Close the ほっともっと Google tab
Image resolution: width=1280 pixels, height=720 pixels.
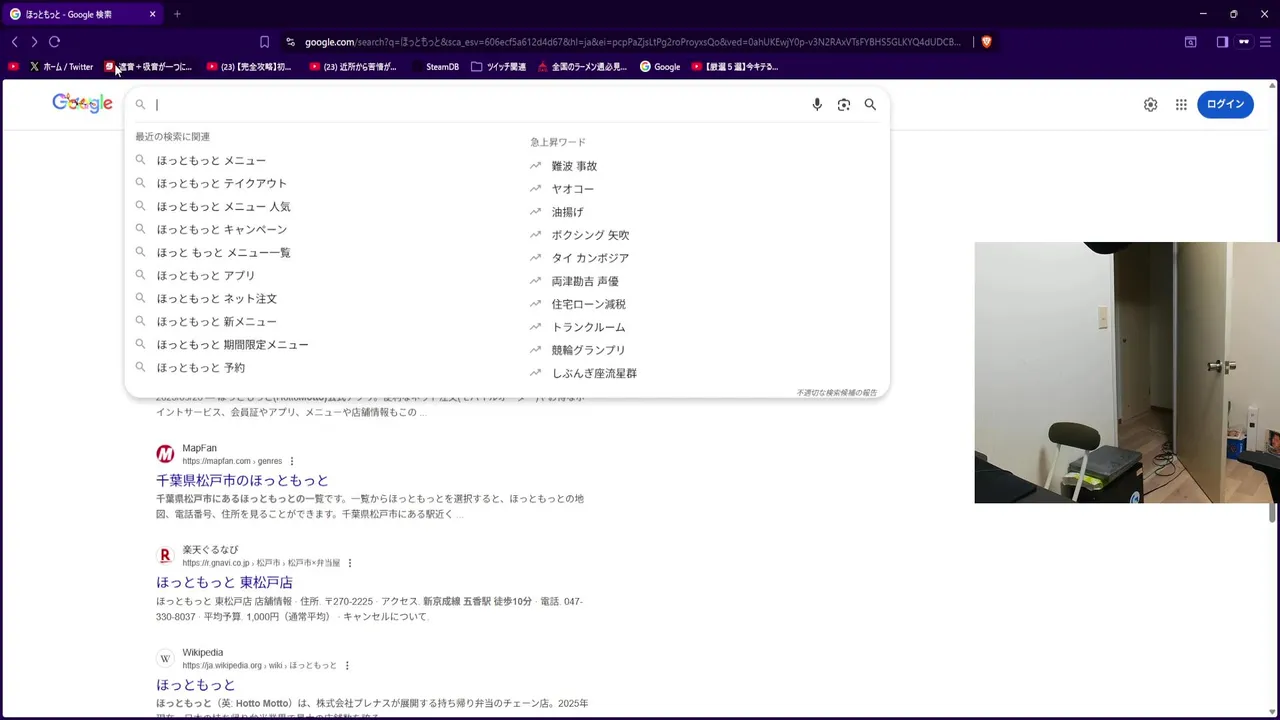pos(152,14)
